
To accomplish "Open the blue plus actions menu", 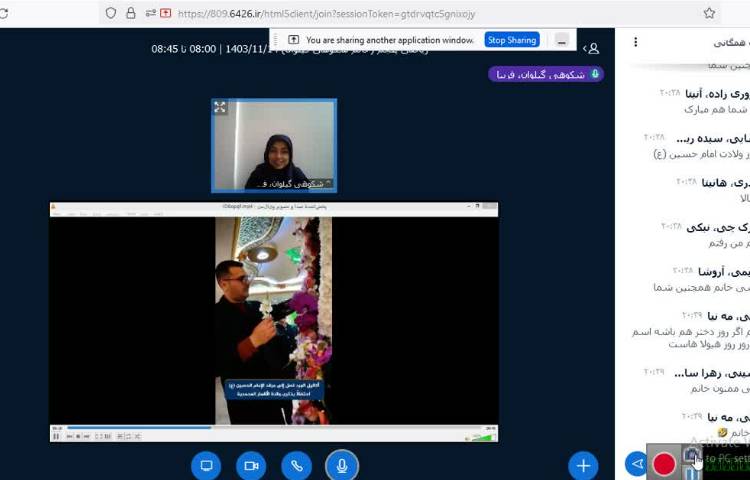I will (583, 465).
